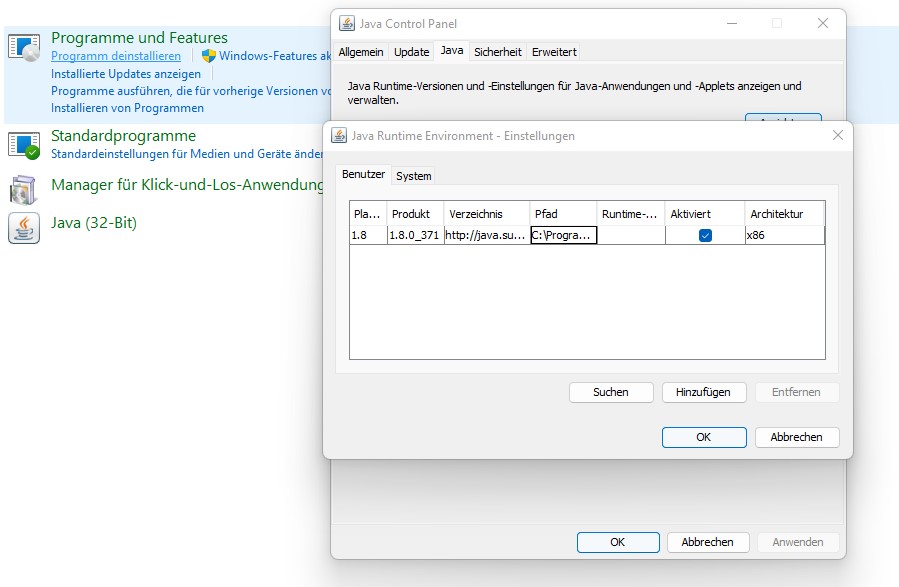Open the Update tab
The width and height of the screenshot is (899, 587).
411,52
